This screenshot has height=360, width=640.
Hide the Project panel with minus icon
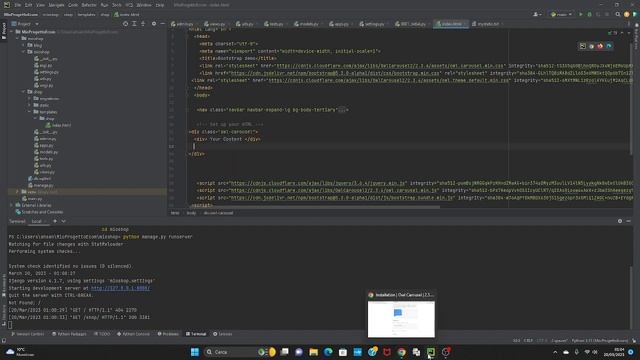pyautogui.click(x=162, y=24)
